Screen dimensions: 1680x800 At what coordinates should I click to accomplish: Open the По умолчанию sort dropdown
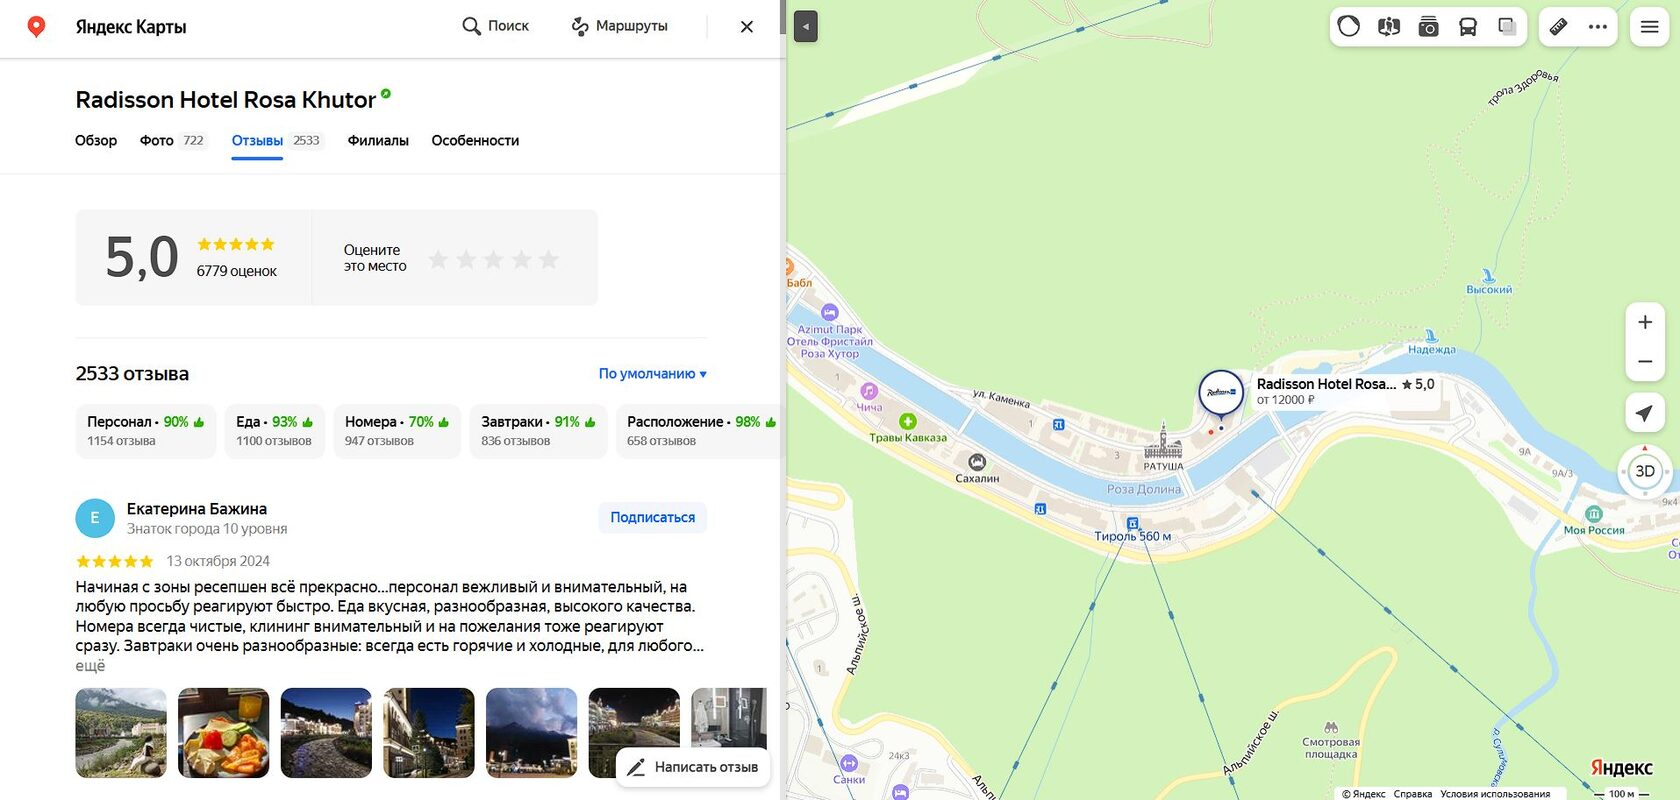(x=653, y=373)
